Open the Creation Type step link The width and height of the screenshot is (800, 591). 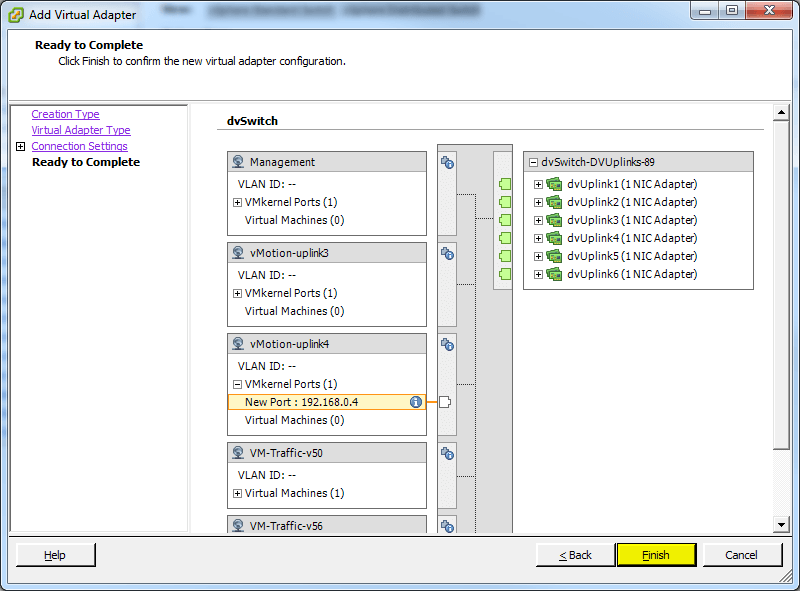pyautogui.click(x=65, y=114)
